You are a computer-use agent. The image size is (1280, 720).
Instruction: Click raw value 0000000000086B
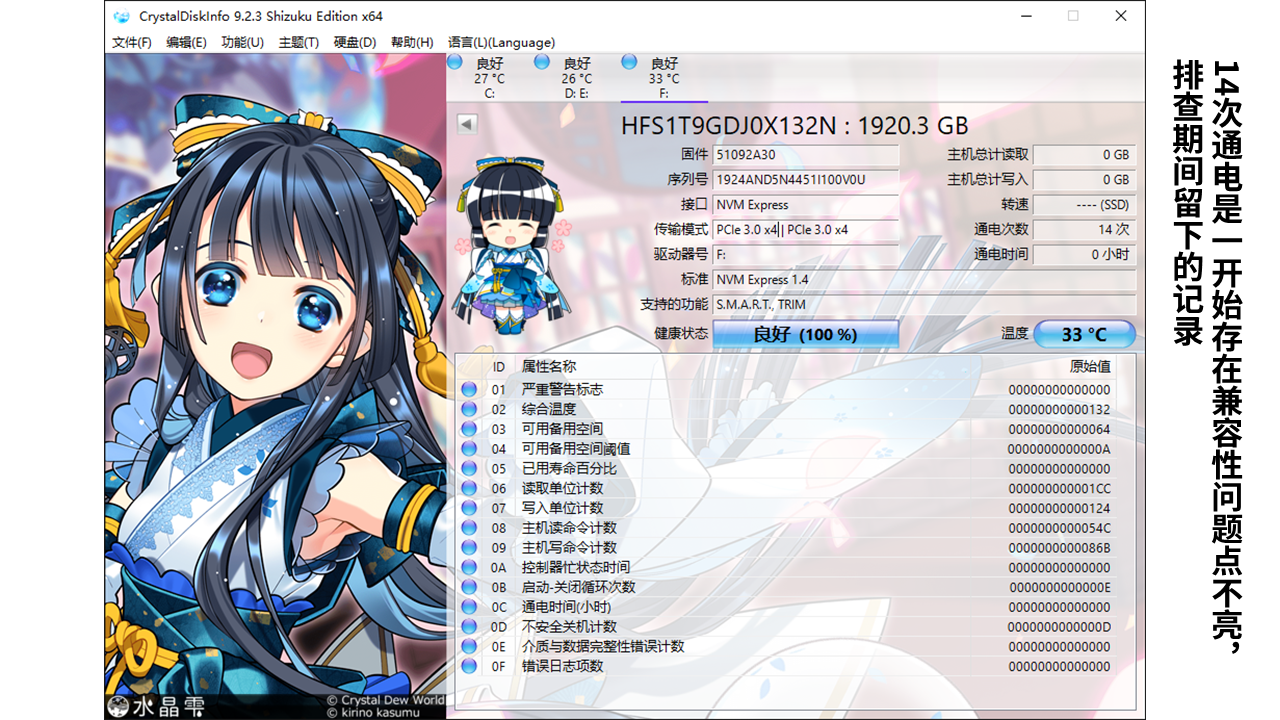1059,548
